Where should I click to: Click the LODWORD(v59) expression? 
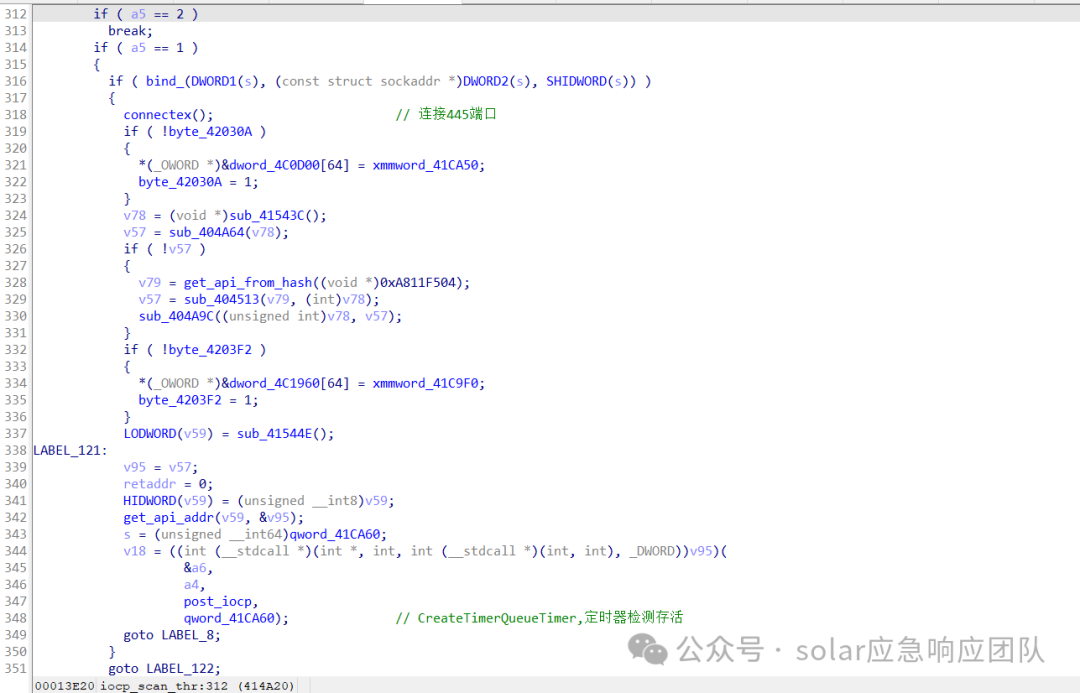click(x=168, y=433)
